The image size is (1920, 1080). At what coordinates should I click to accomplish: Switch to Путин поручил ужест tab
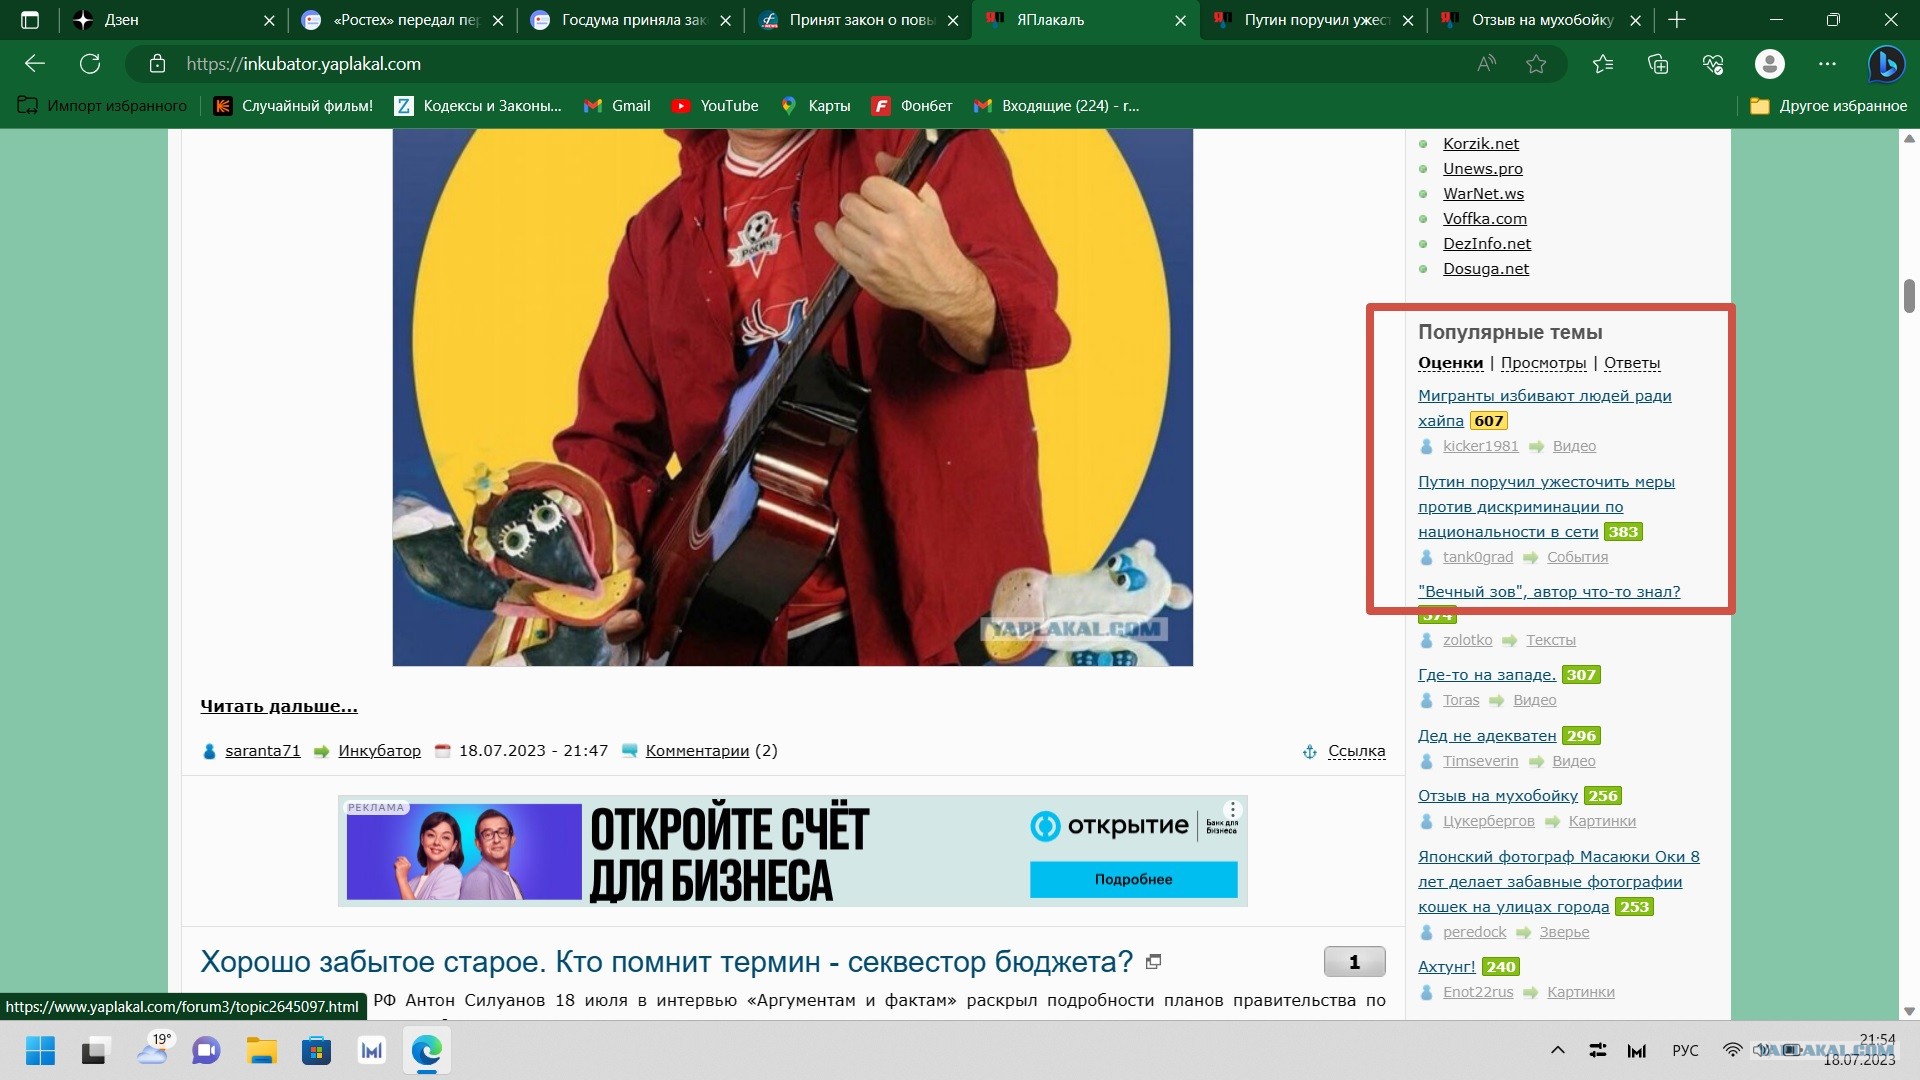[1314, 20]
